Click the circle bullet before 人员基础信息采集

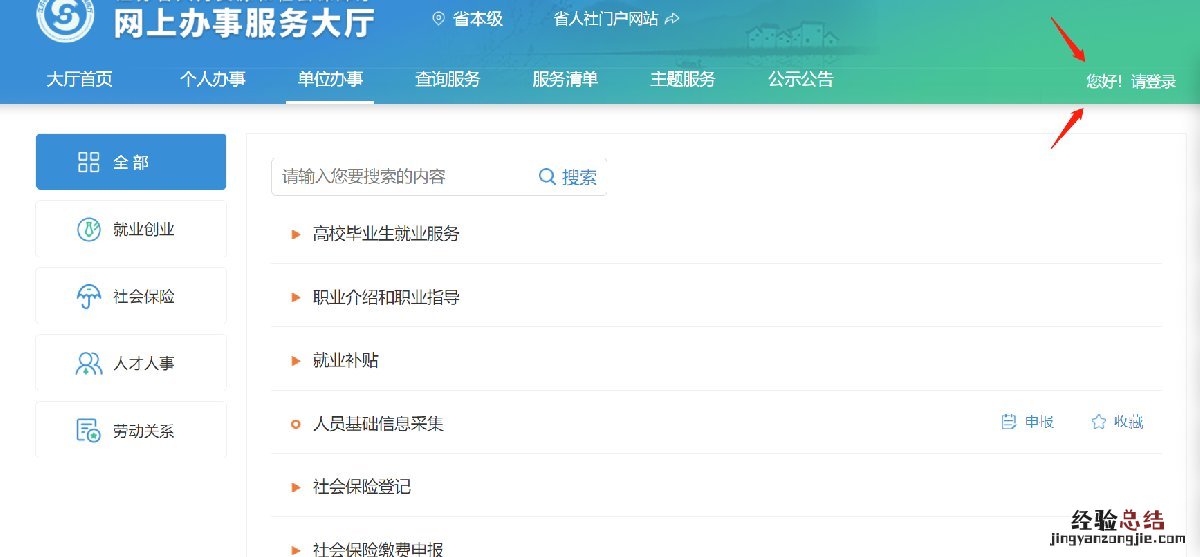pyautogui.click(x=295, y=424)
